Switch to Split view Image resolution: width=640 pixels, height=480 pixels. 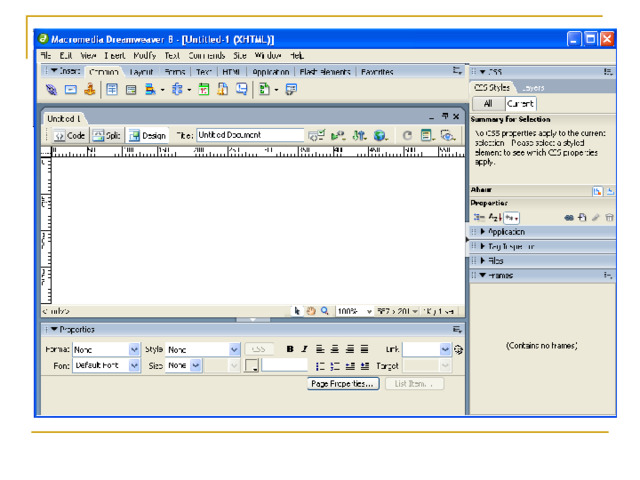(x=107, y=136)
